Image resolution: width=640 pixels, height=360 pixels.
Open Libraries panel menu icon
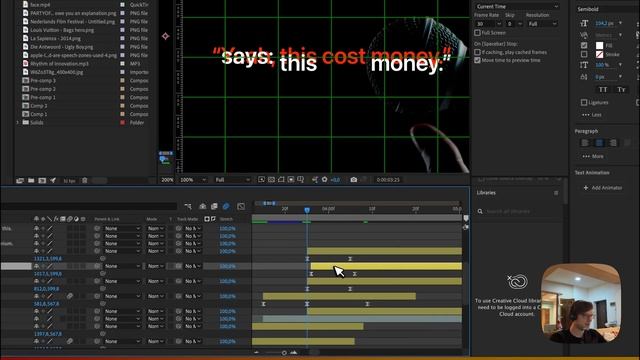[x=556, y=193]
